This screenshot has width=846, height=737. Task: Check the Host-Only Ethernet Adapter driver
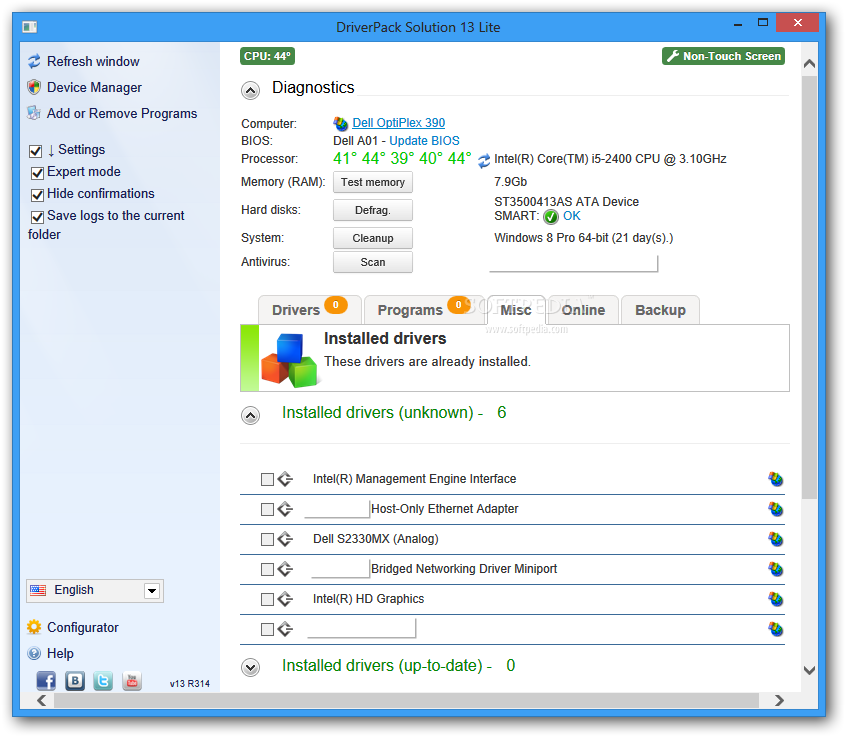click(x=267, y=510)
